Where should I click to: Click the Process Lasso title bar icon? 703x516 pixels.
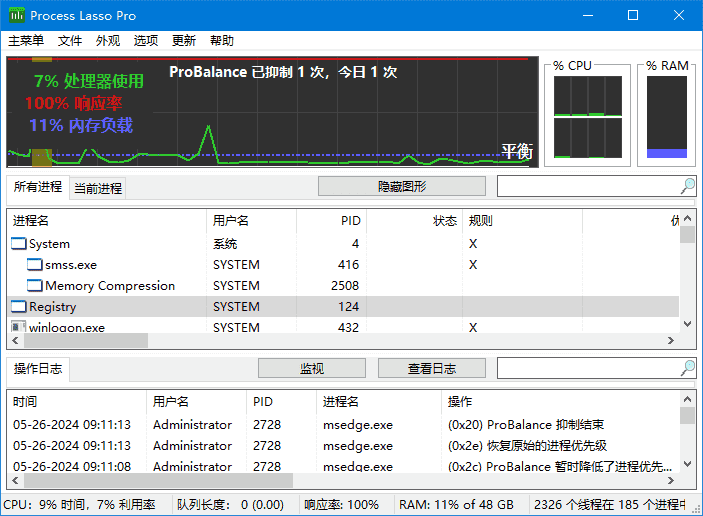pyautogui.click(x=17, y=16)
